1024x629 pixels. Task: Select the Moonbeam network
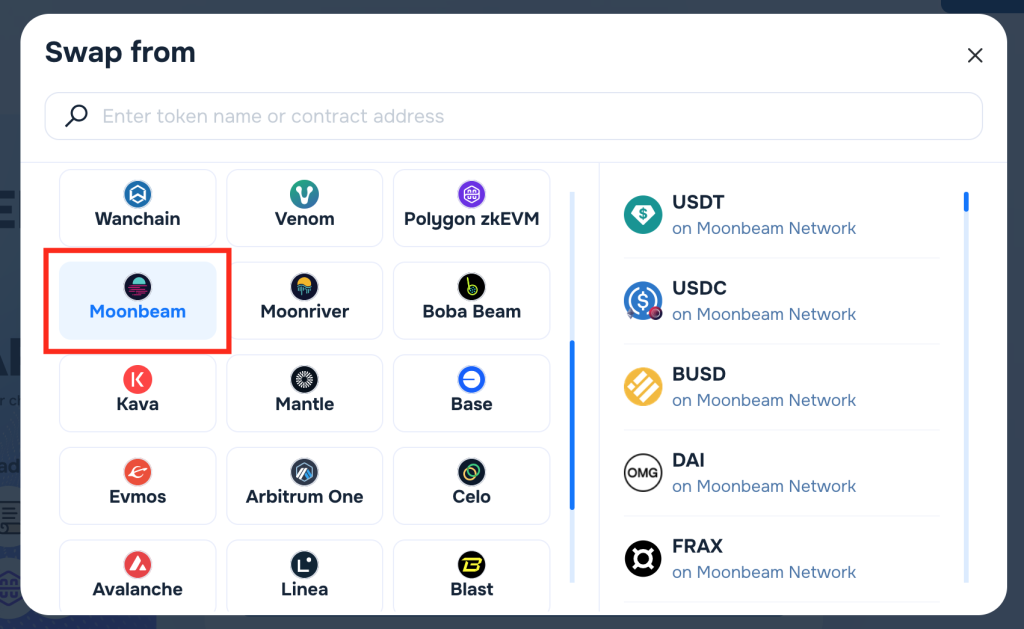click(137, 300)
